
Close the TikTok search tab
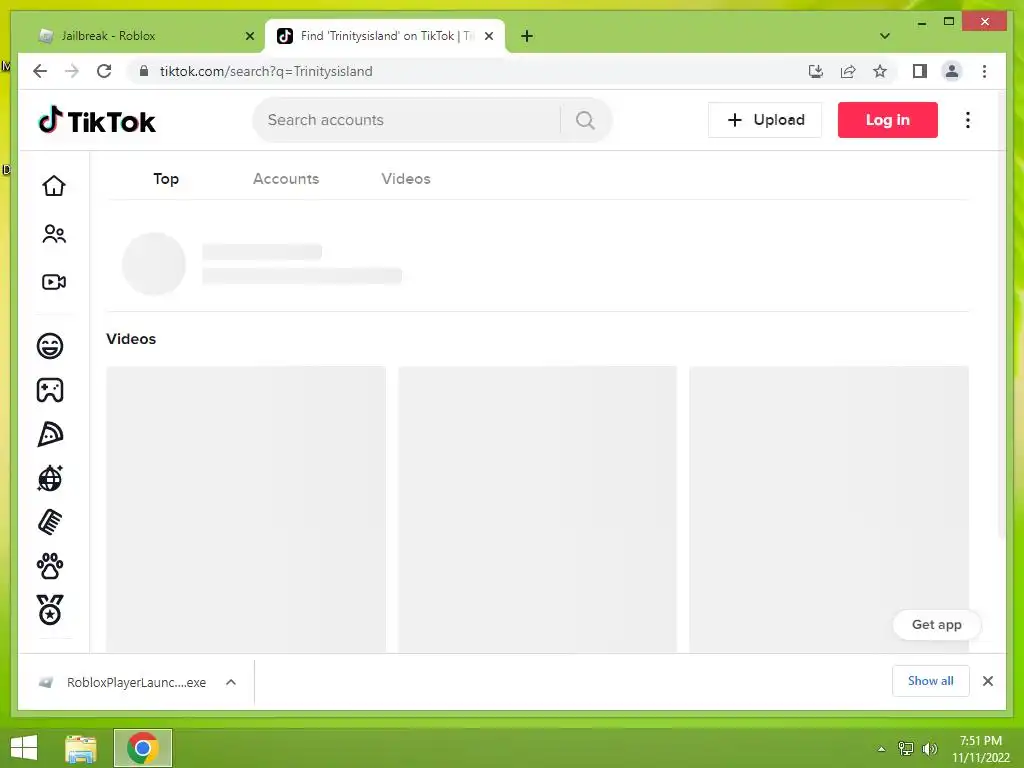489,36
